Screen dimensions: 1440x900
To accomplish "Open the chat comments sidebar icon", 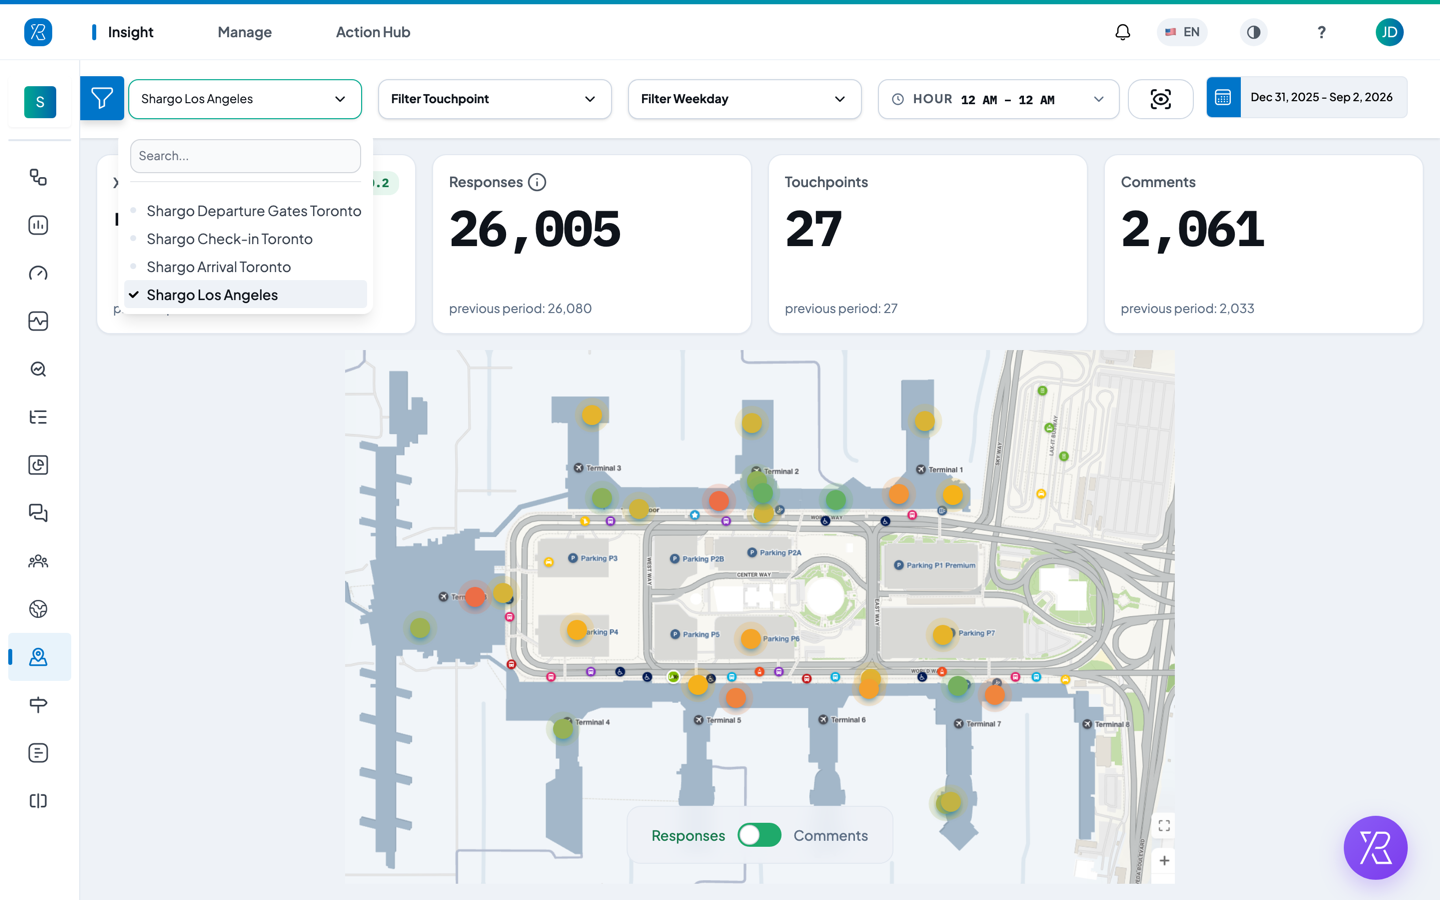I will 38,513.
